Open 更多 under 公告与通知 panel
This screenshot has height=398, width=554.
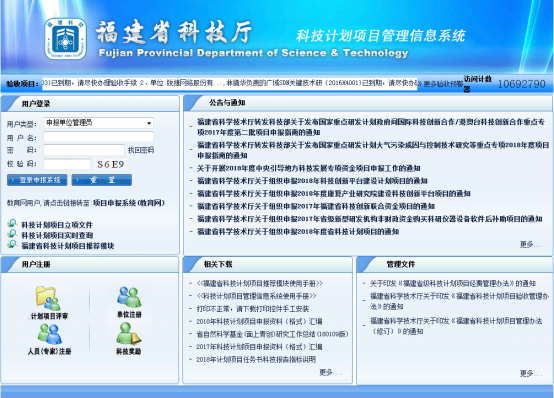(530, 244)
